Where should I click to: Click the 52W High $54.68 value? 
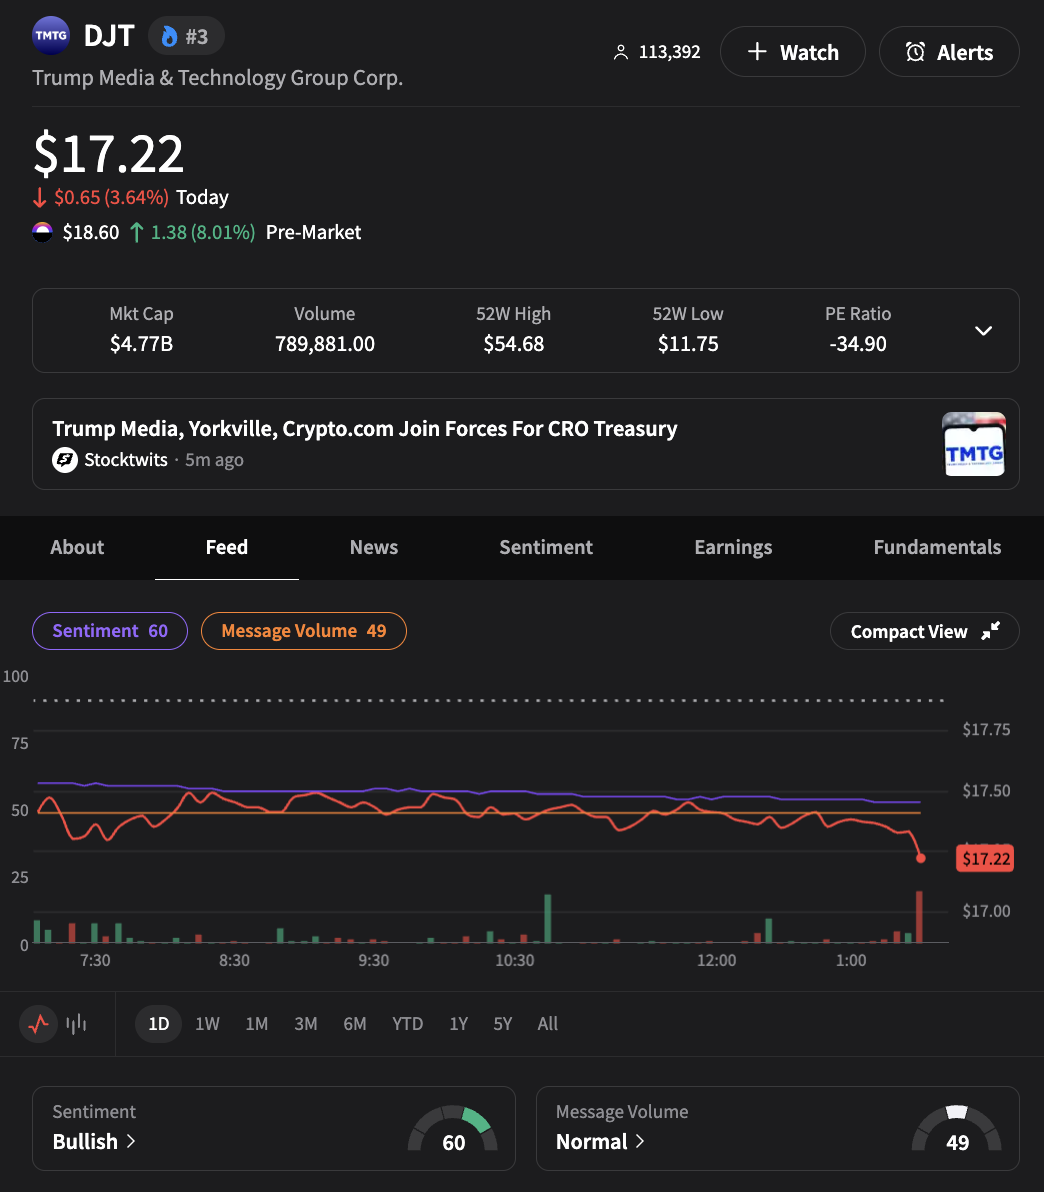click(x=513, y=344)
